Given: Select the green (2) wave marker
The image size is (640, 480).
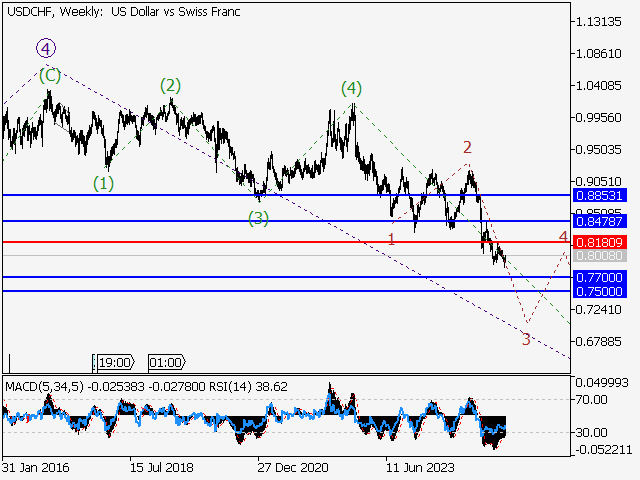Looking at the screenshot, I should [170, 85].
